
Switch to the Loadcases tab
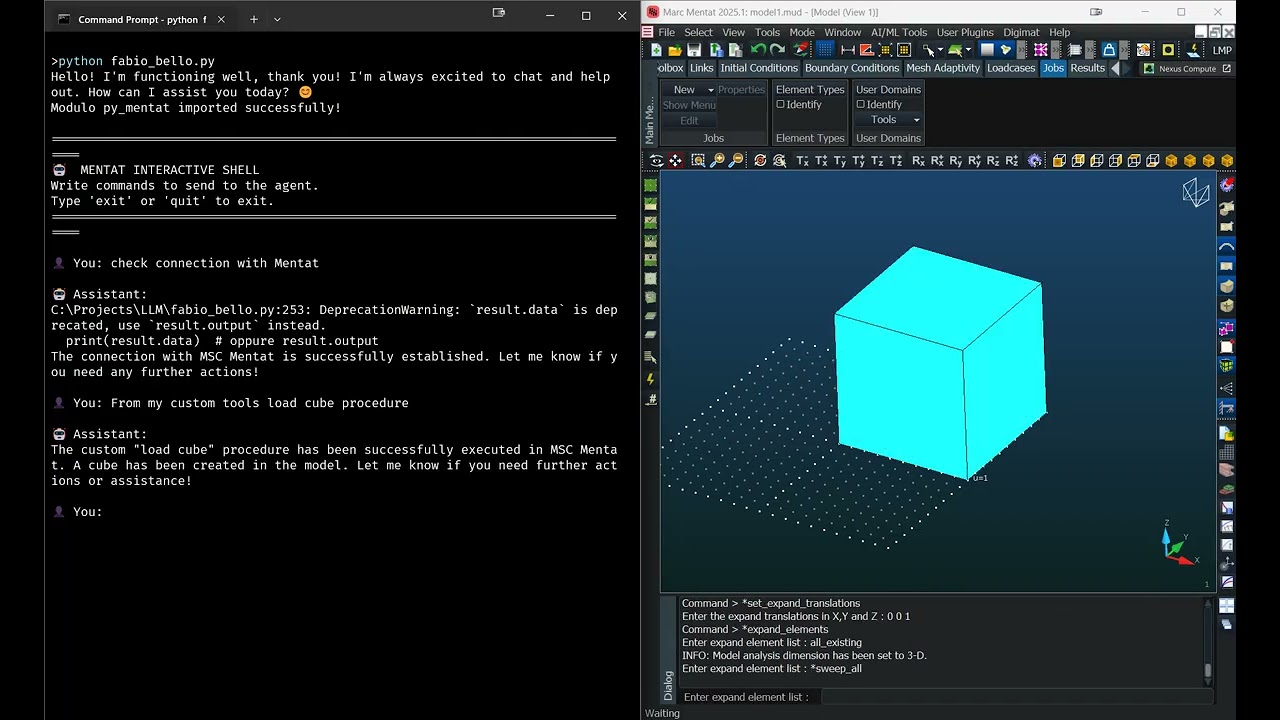point(1011,68)
